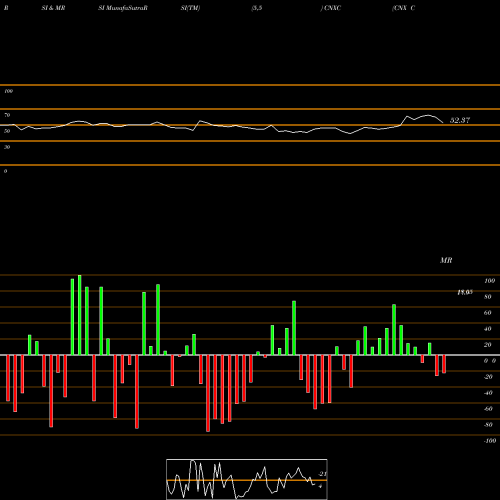Click the 'SI(TM)' header text
The width and height of the screenshot is (500, 500).
tap(190, 8)
